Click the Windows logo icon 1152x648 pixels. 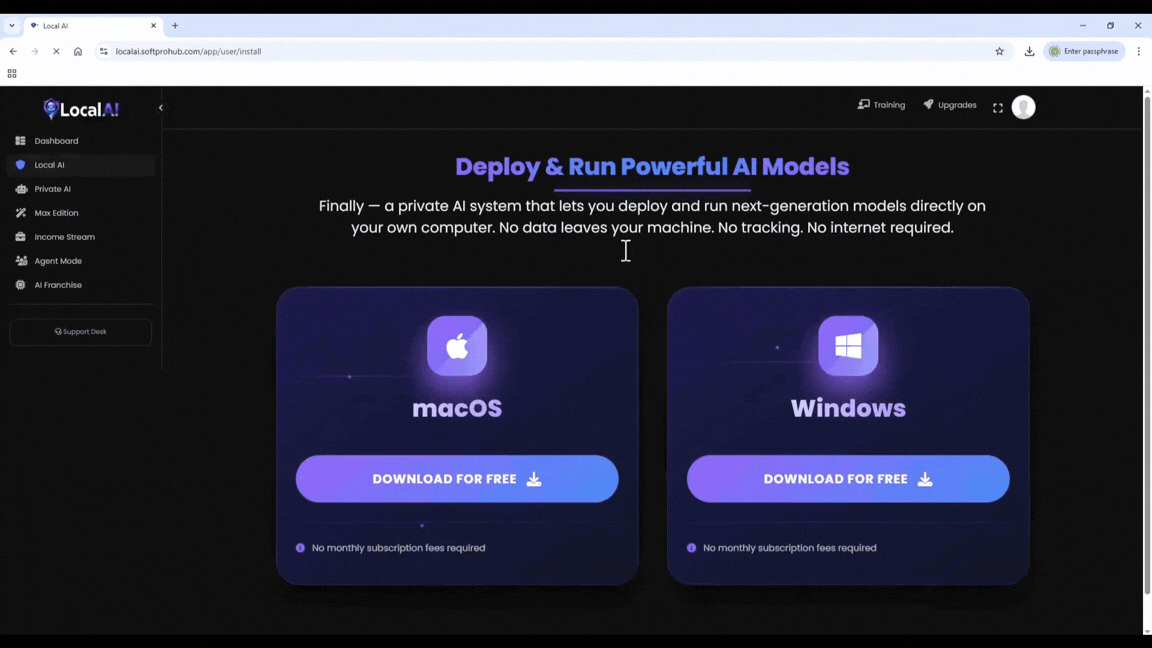848,346
